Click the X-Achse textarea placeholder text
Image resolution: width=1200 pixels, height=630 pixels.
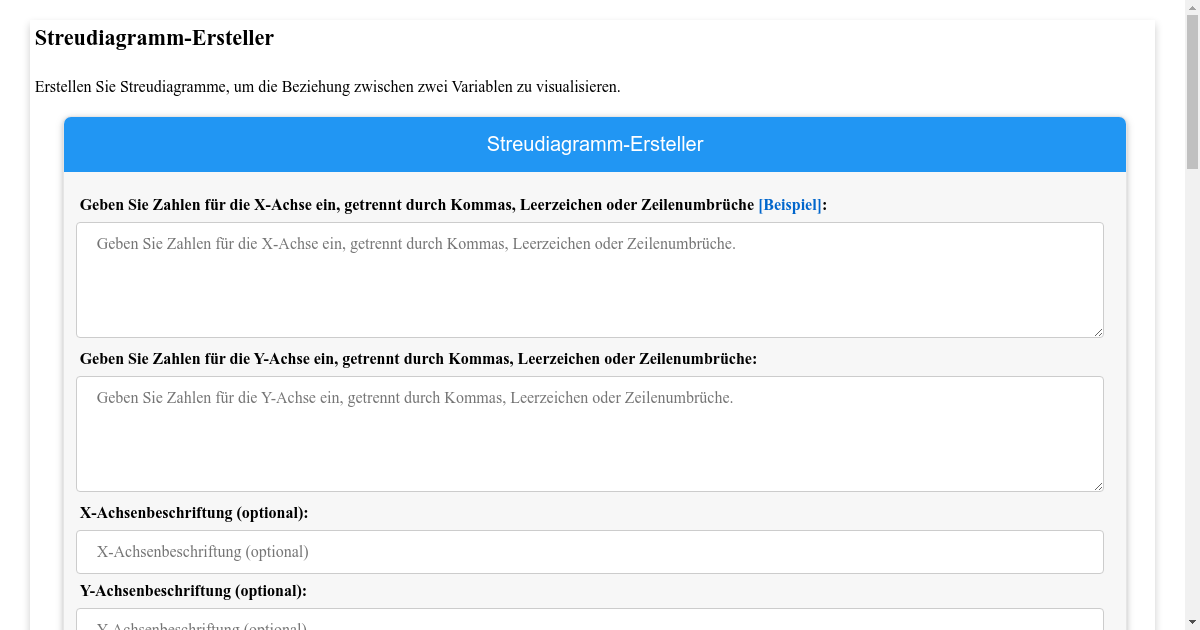[415, 243]
